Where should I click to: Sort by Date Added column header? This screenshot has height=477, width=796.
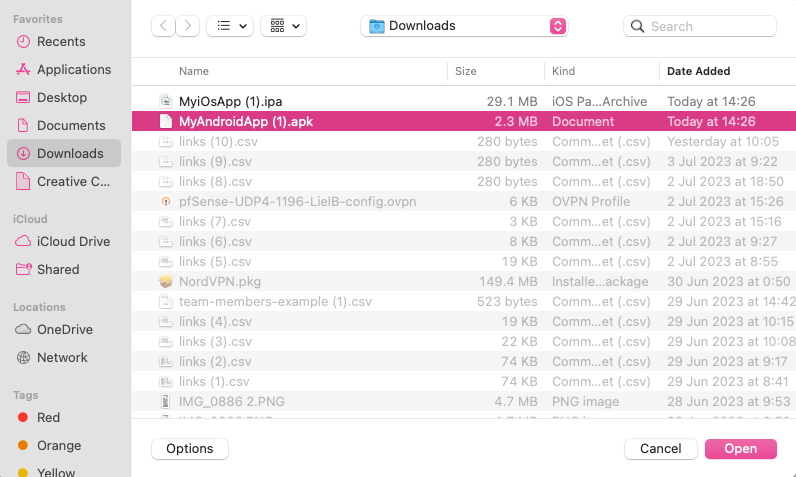click(x=698, y=71)
